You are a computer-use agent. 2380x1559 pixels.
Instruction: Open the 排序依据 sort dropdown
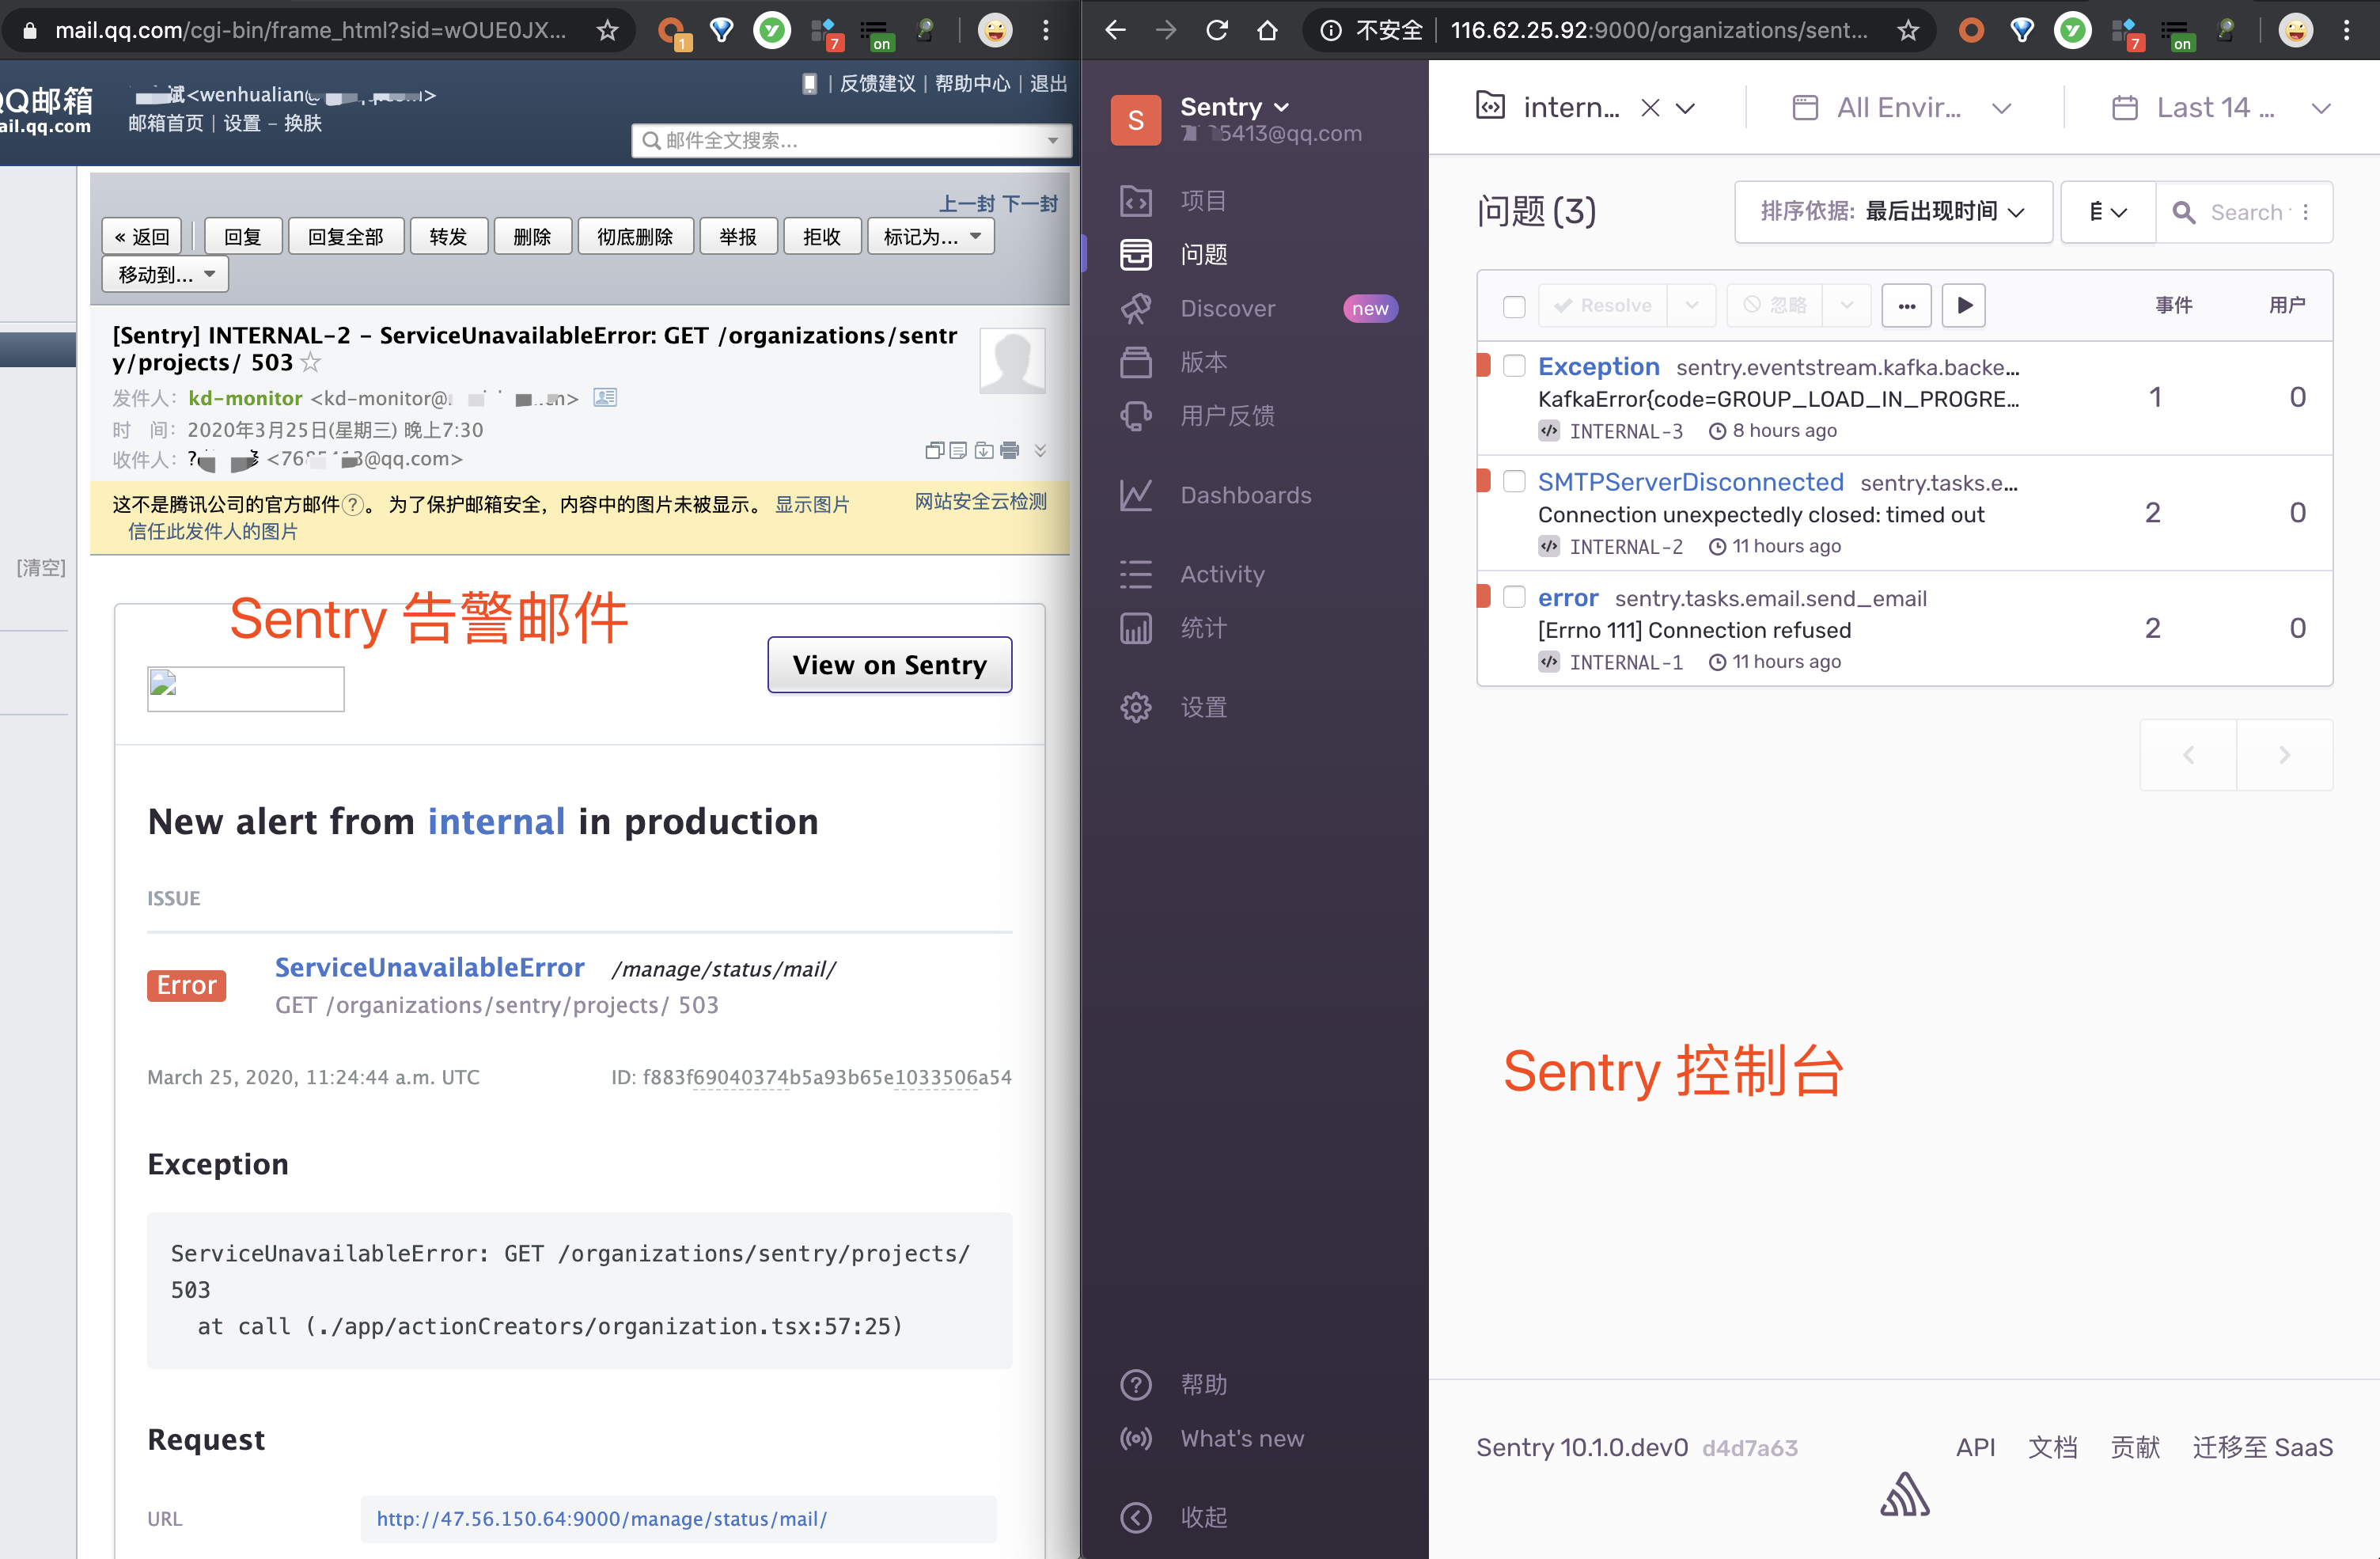coord(1892,212)
